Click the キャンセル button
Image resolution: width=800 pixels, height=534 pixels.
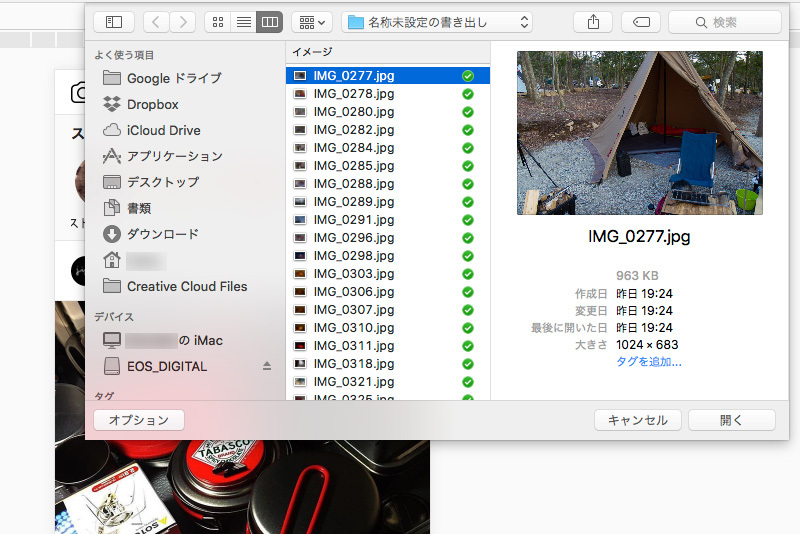[x=637, y=420]
